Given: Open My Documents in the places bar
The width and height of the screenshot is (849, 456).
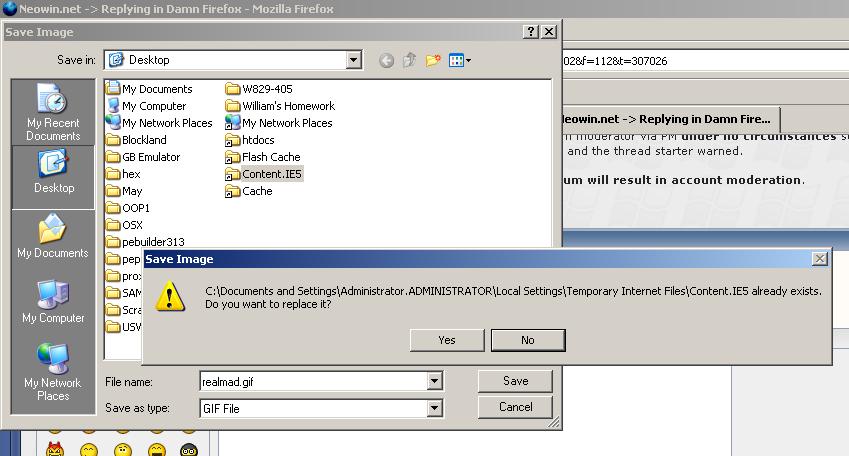Looking at the screenshot, I should tap(53, 236).
